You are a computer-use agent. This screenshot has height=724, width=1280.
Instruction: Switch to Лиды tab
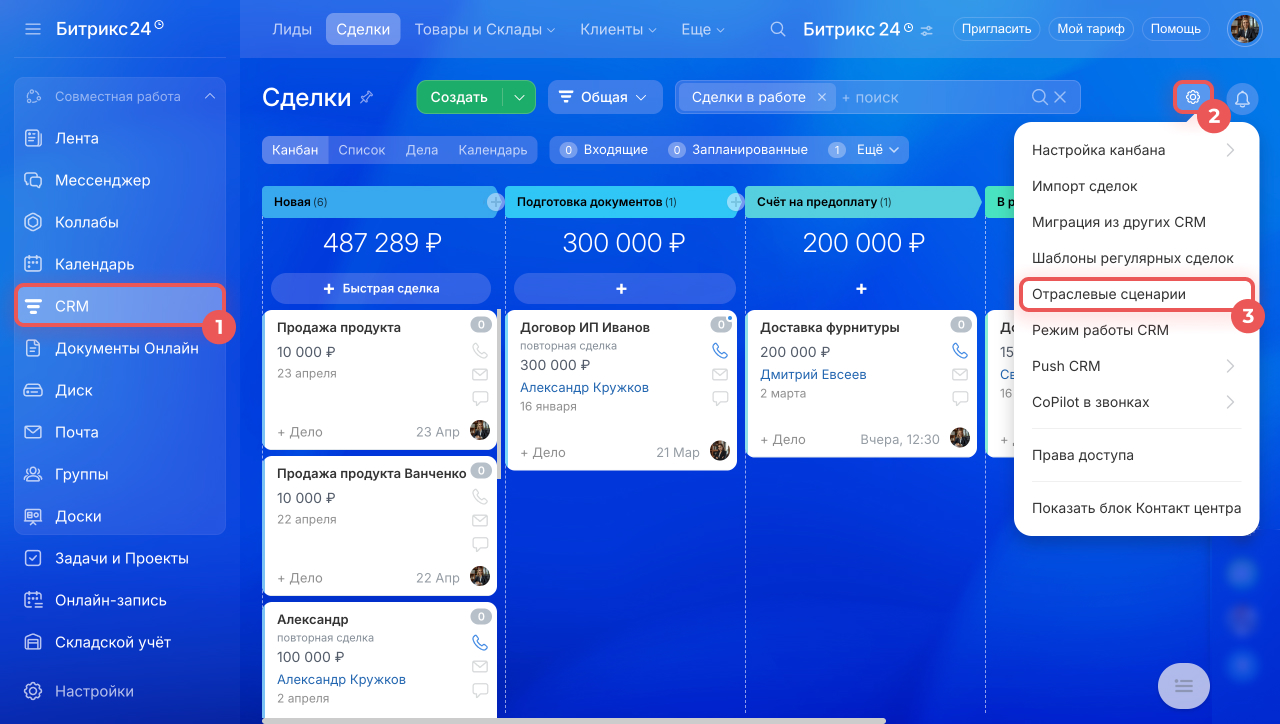[x=292, y=29]
